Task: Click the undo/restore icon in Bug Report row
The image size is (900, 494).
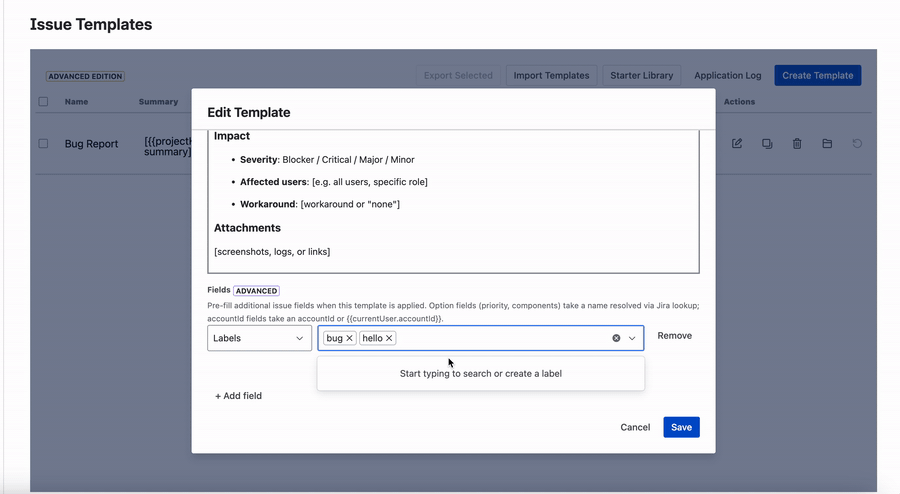Action: pyautogui.click(x=857, y=143)
